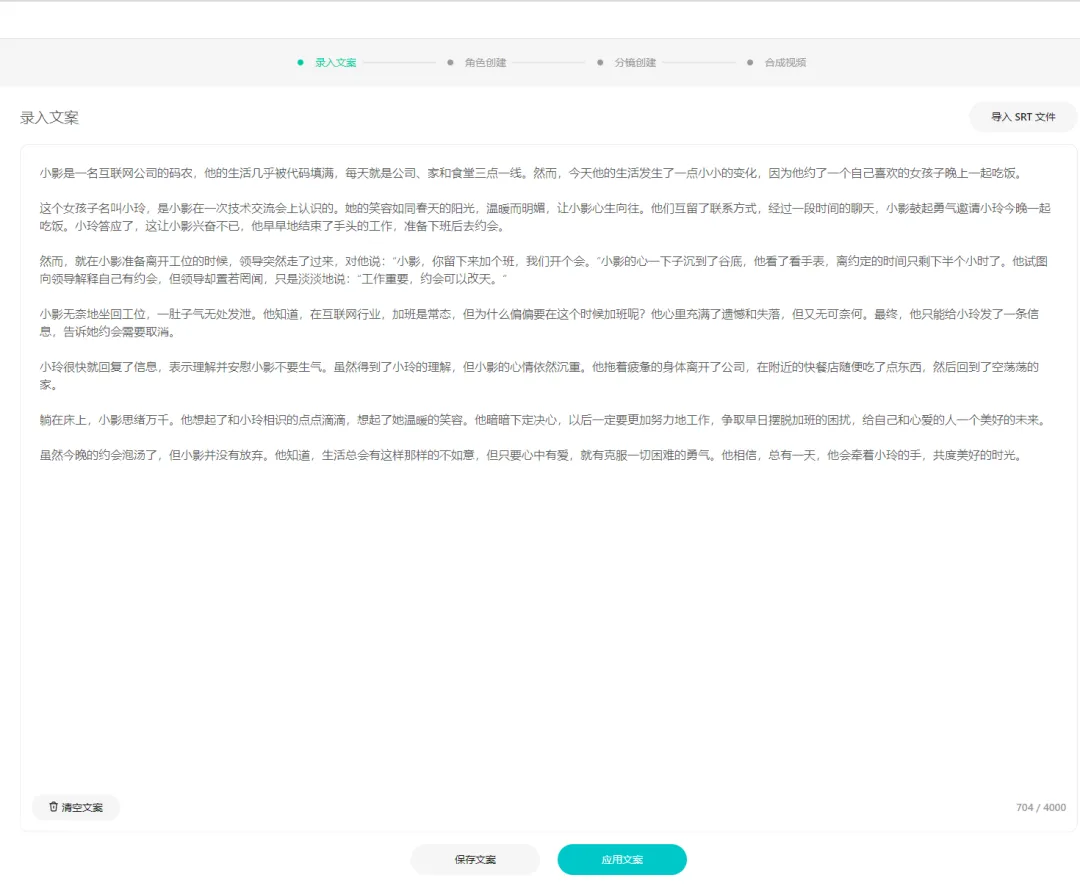Click the last paragraph of the story text

pyautogui.click(x=540, y=455)
